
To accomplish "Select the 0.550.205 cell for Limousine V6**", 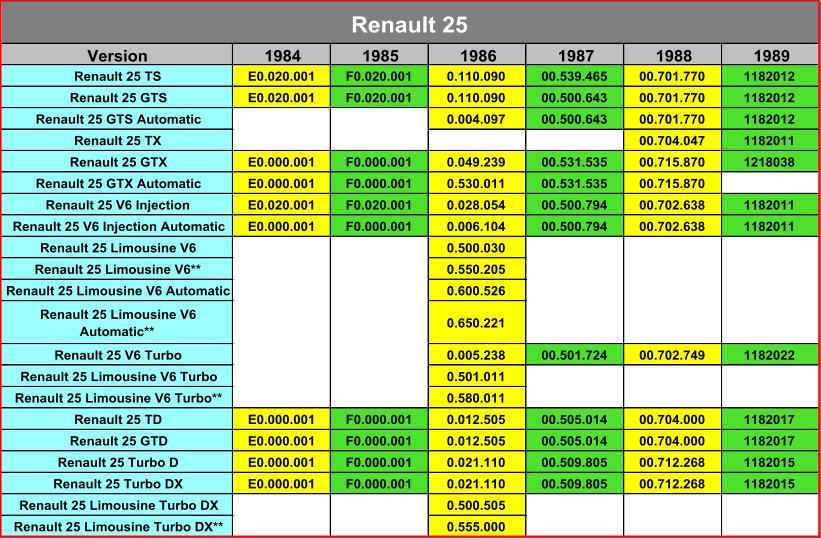I will click(x=476, y=269).
